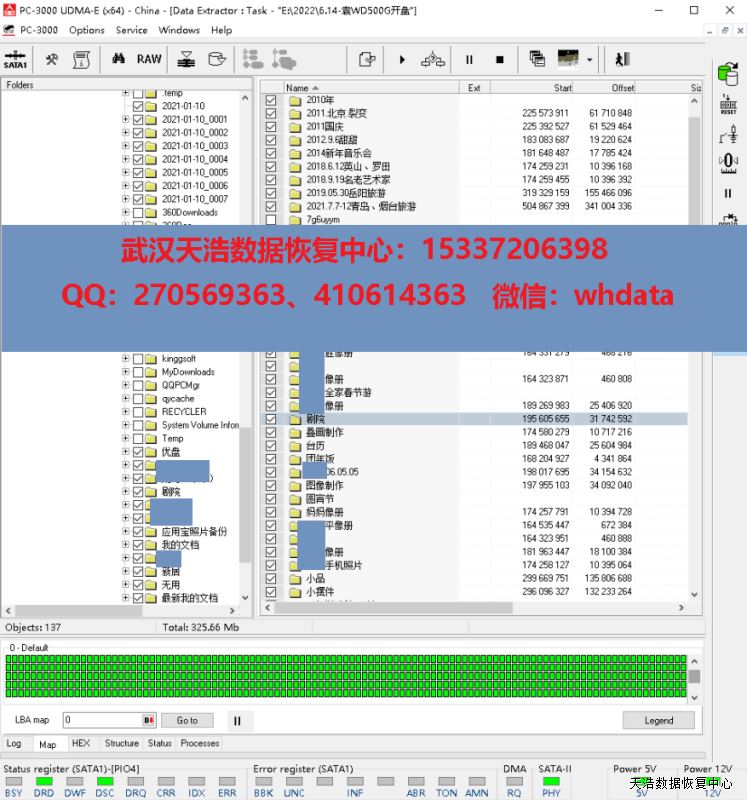Check the 7g6uyym item checkbox in the file list
747x800 pixels.
271,219
